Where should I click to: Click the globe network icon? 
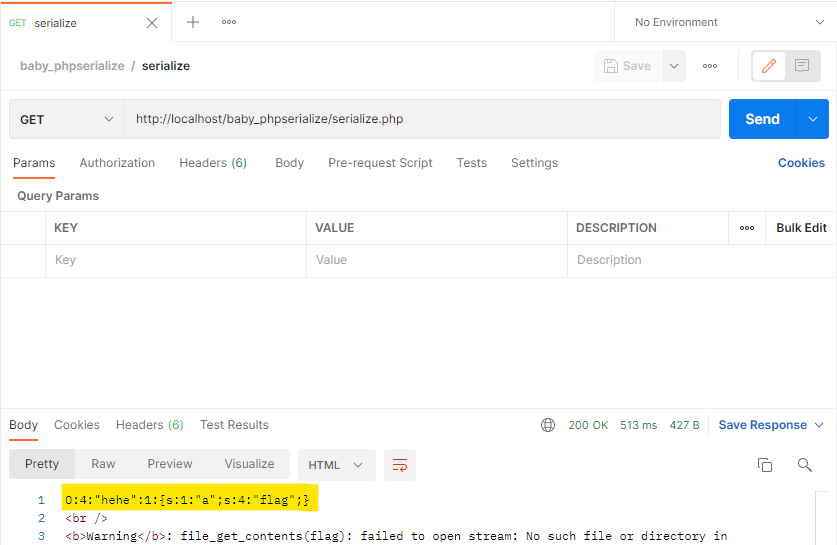[x=548, y=425]
